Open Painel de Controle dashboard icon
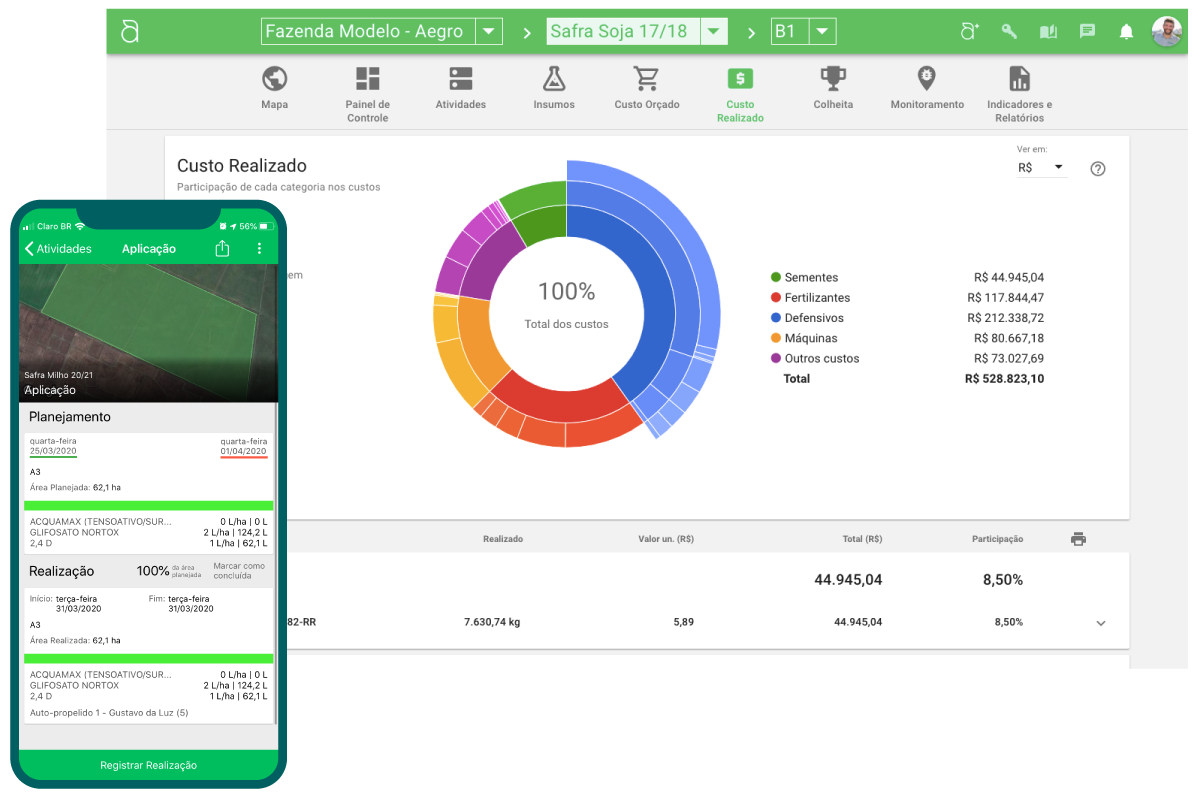 (x=367, y=79)
